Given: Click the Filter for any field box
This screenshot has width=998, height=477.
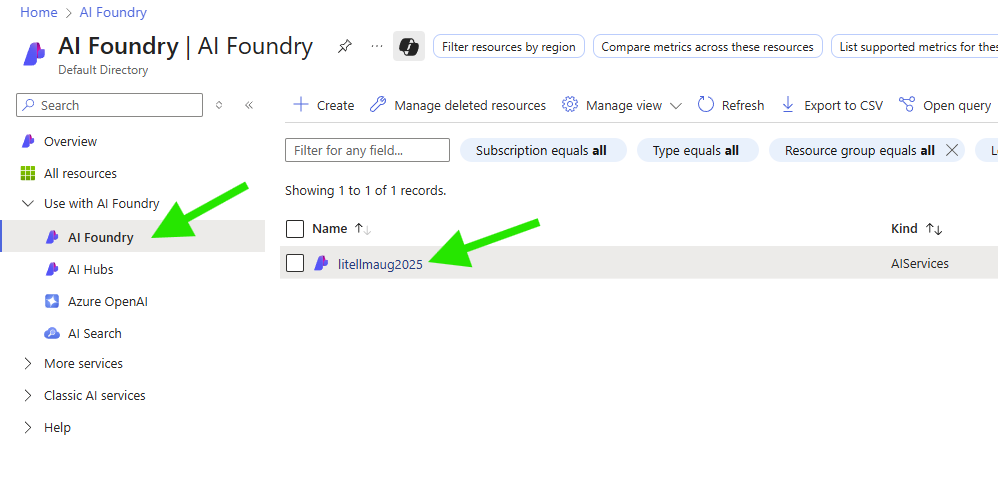Looking at the screenshot, I should click(x=367, y=150).
